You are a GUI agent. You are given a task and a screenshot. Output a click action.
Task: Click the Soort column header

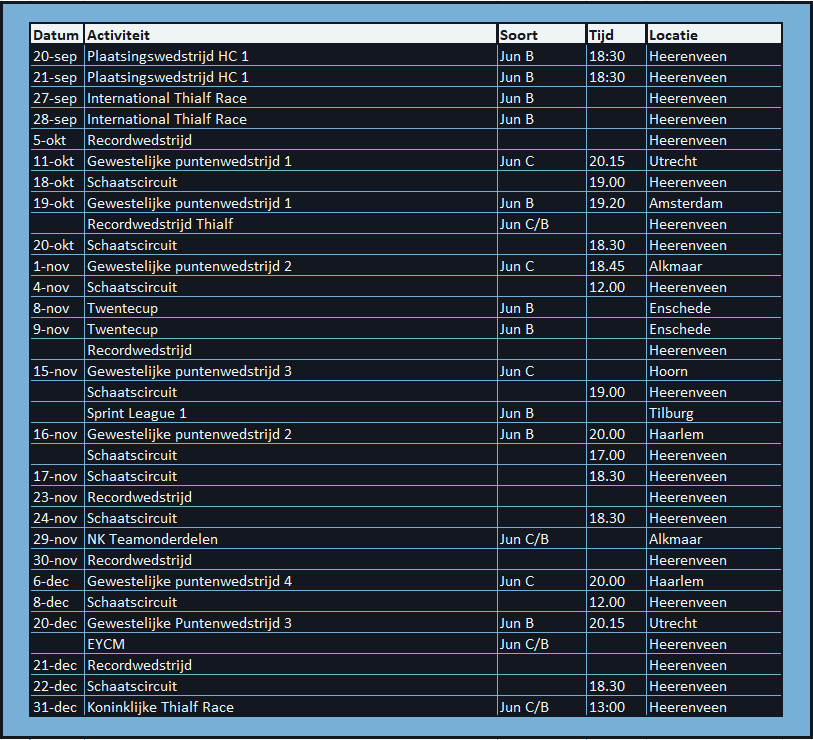(x=519, y=35)
